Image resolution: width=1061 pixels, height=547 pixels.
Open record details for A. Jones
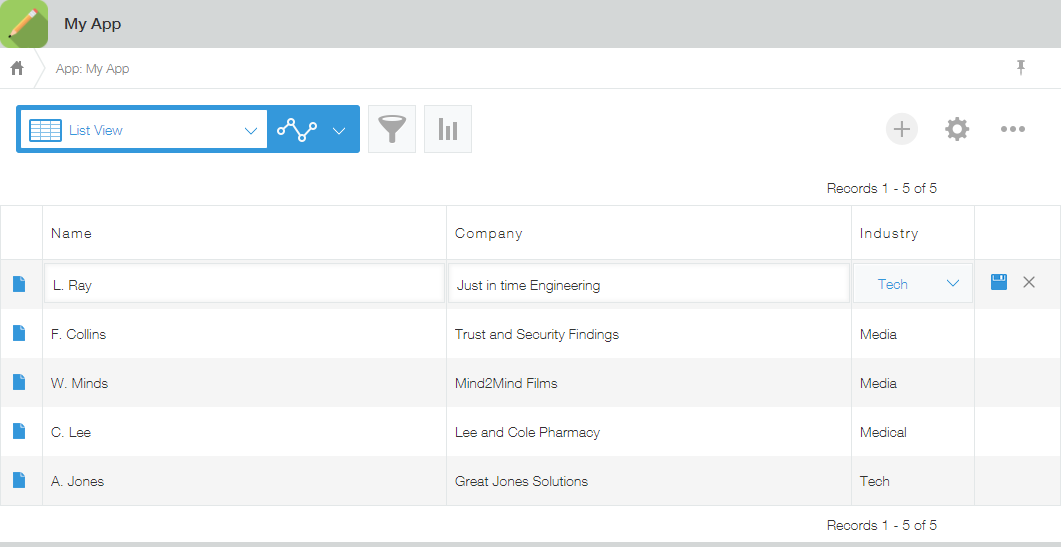point(19,480)
